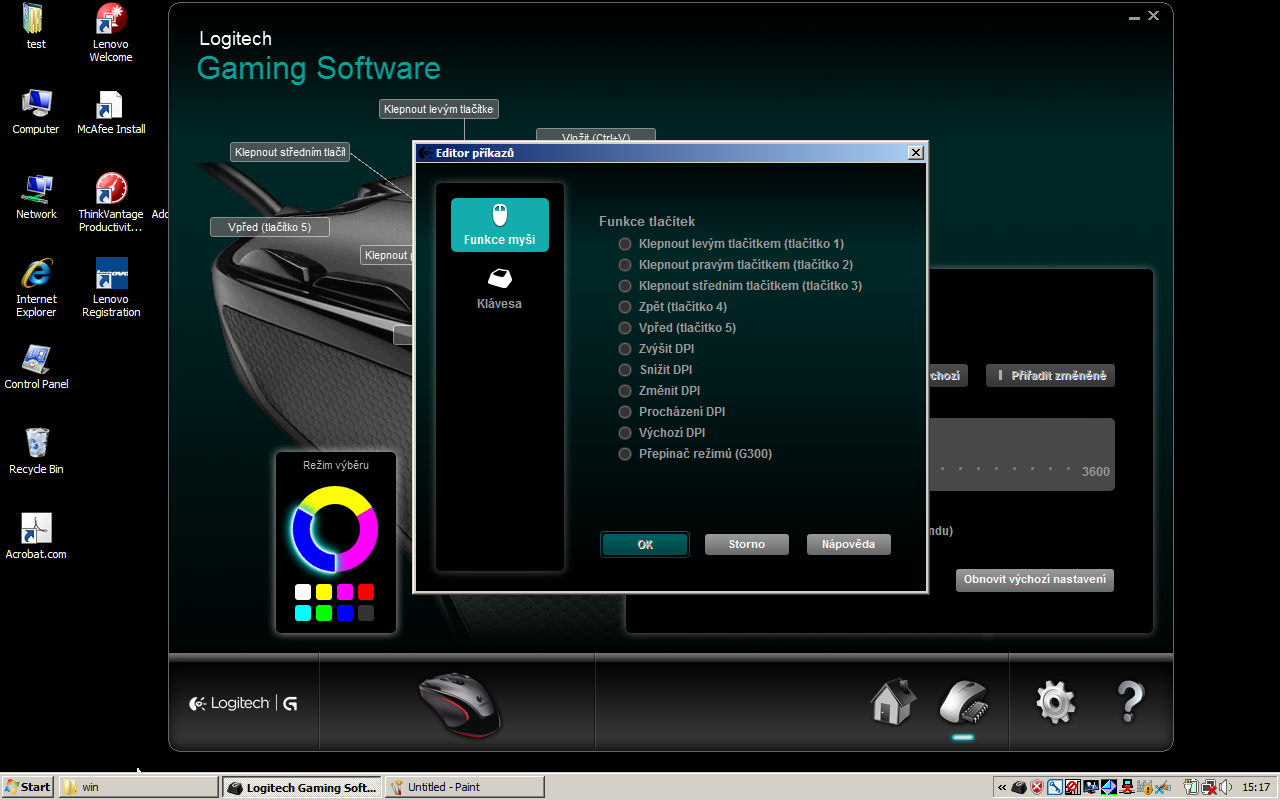Click the Klepnout levým tlačítke label
The height and width of the screenshot is (800, 1280).
tap(439, 109)
